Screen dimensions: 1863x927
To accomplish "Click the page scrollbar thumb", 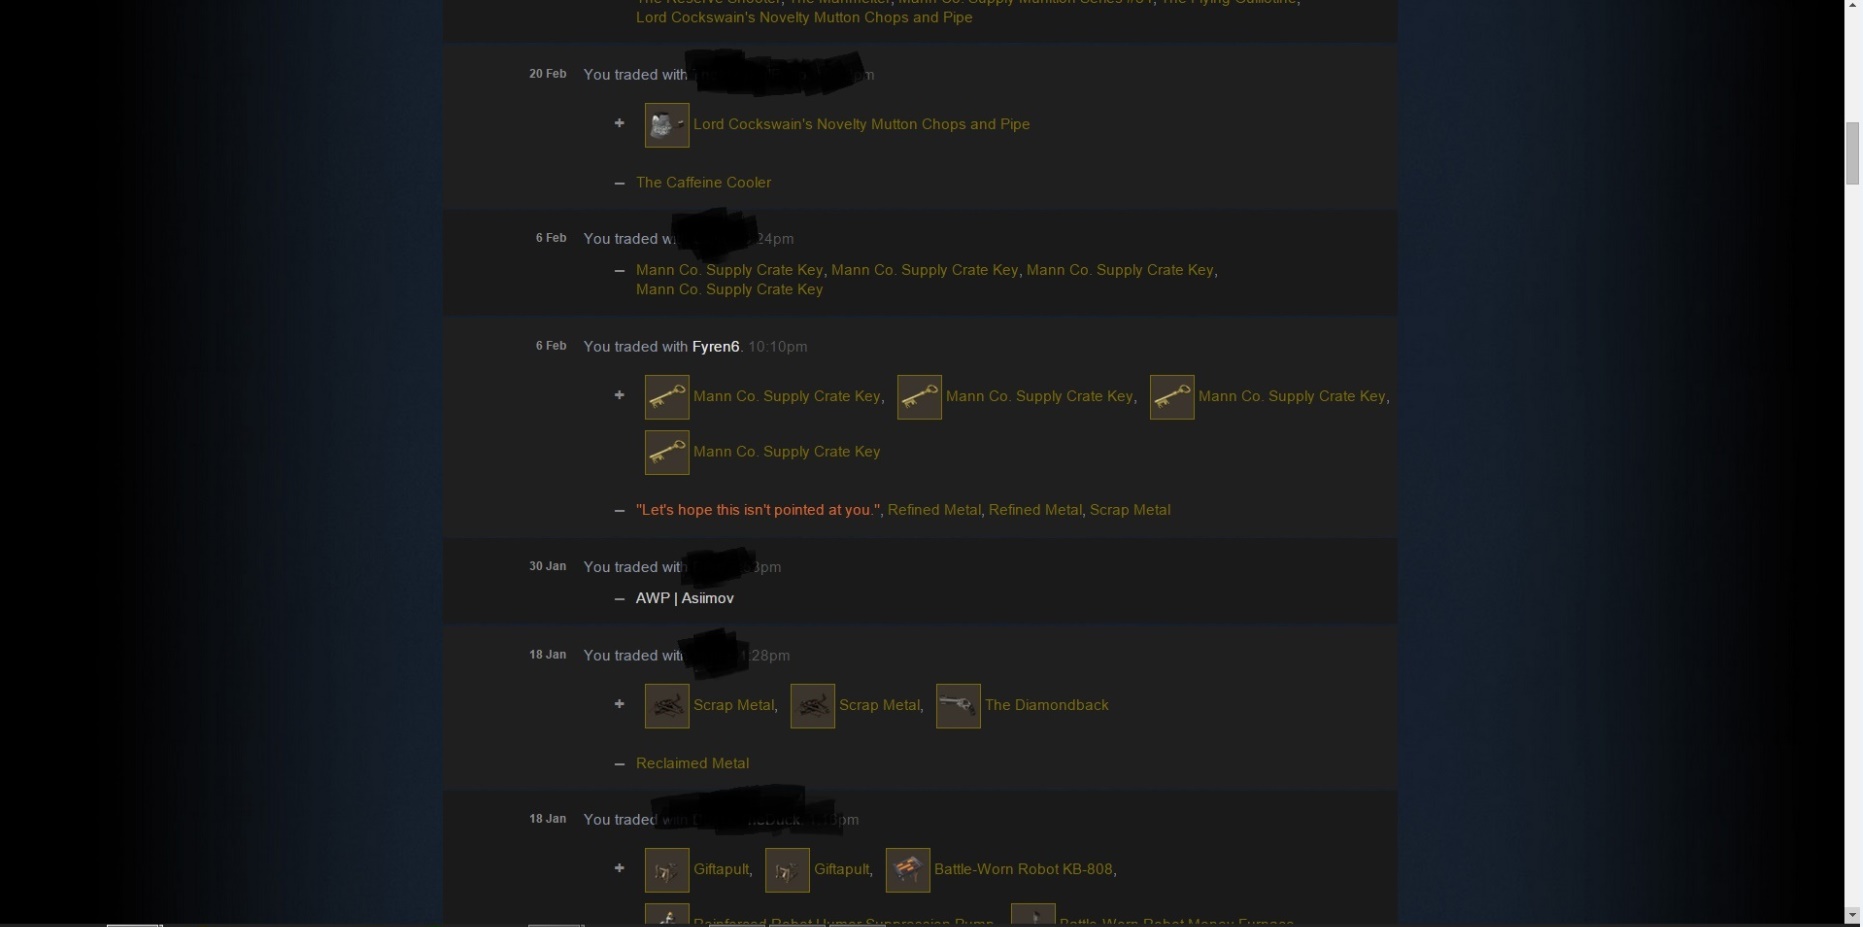I will coord(1852,152).
